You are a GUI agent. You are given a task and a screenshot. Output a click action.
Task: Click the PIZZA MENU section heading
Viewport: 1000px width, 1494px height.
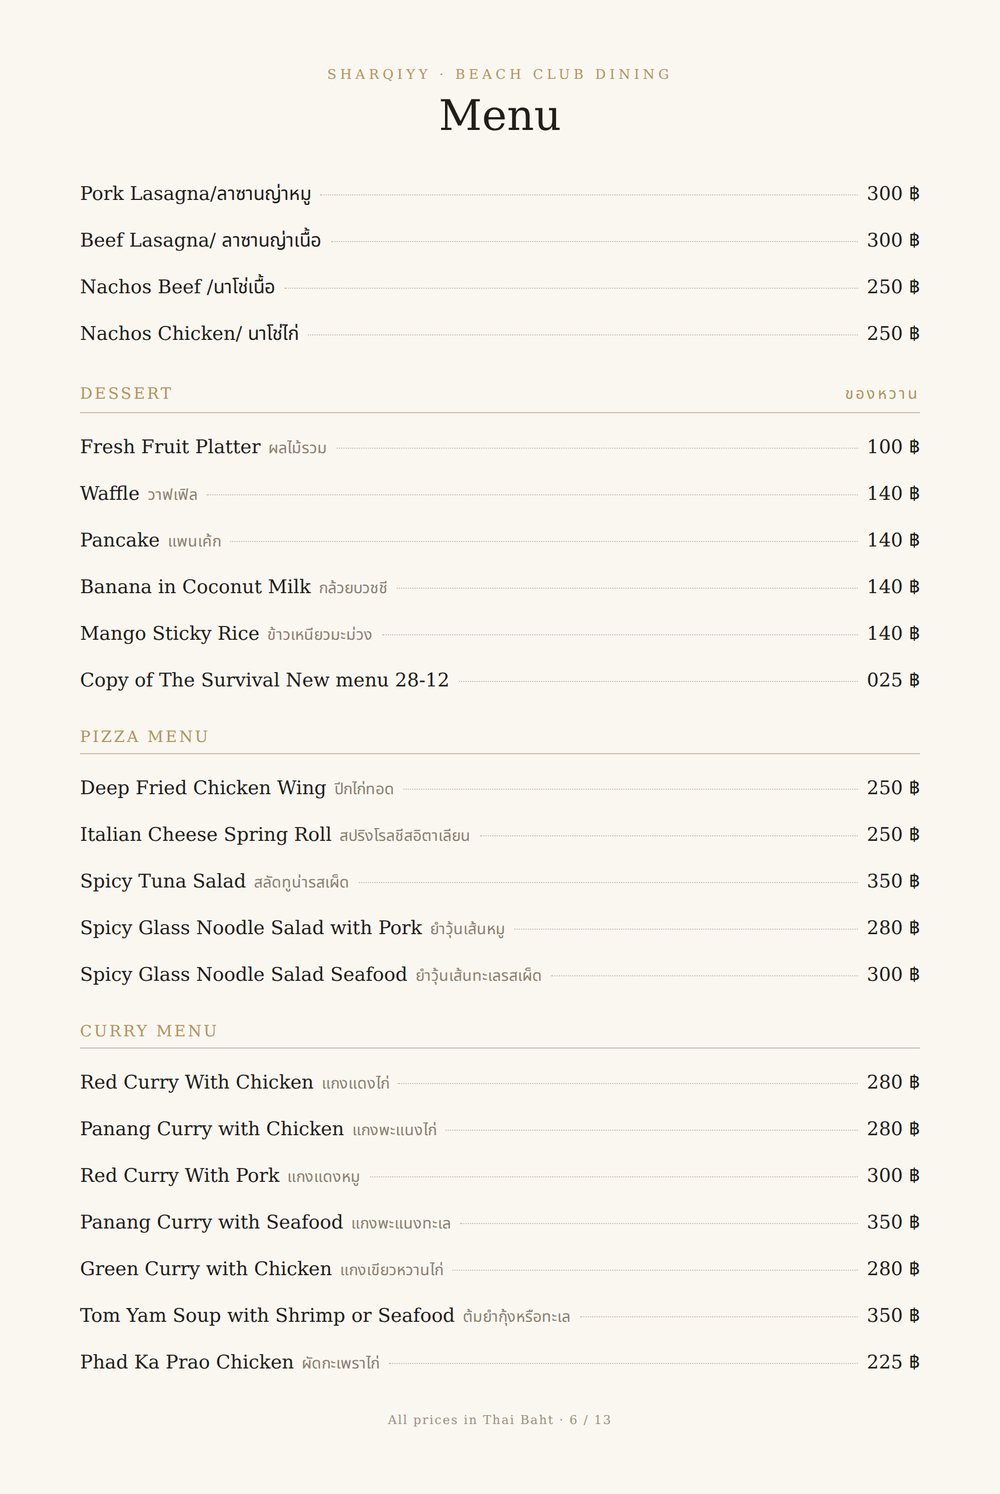tap(144, 737)
